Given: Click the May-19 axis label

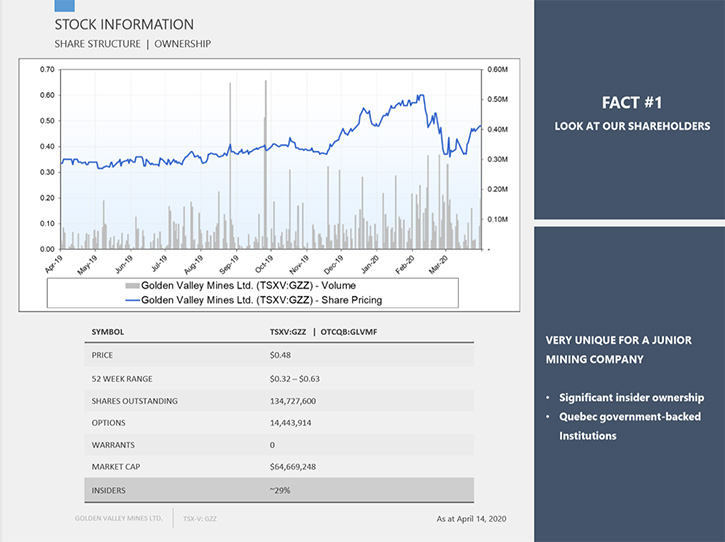Looking at the screenshot, I should pos(87,265).
